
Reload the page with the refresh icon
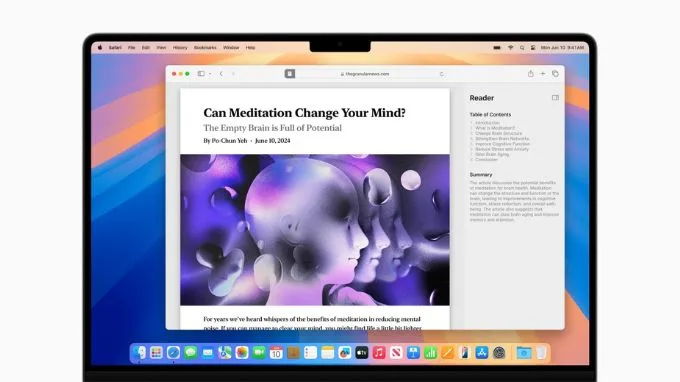441,74
